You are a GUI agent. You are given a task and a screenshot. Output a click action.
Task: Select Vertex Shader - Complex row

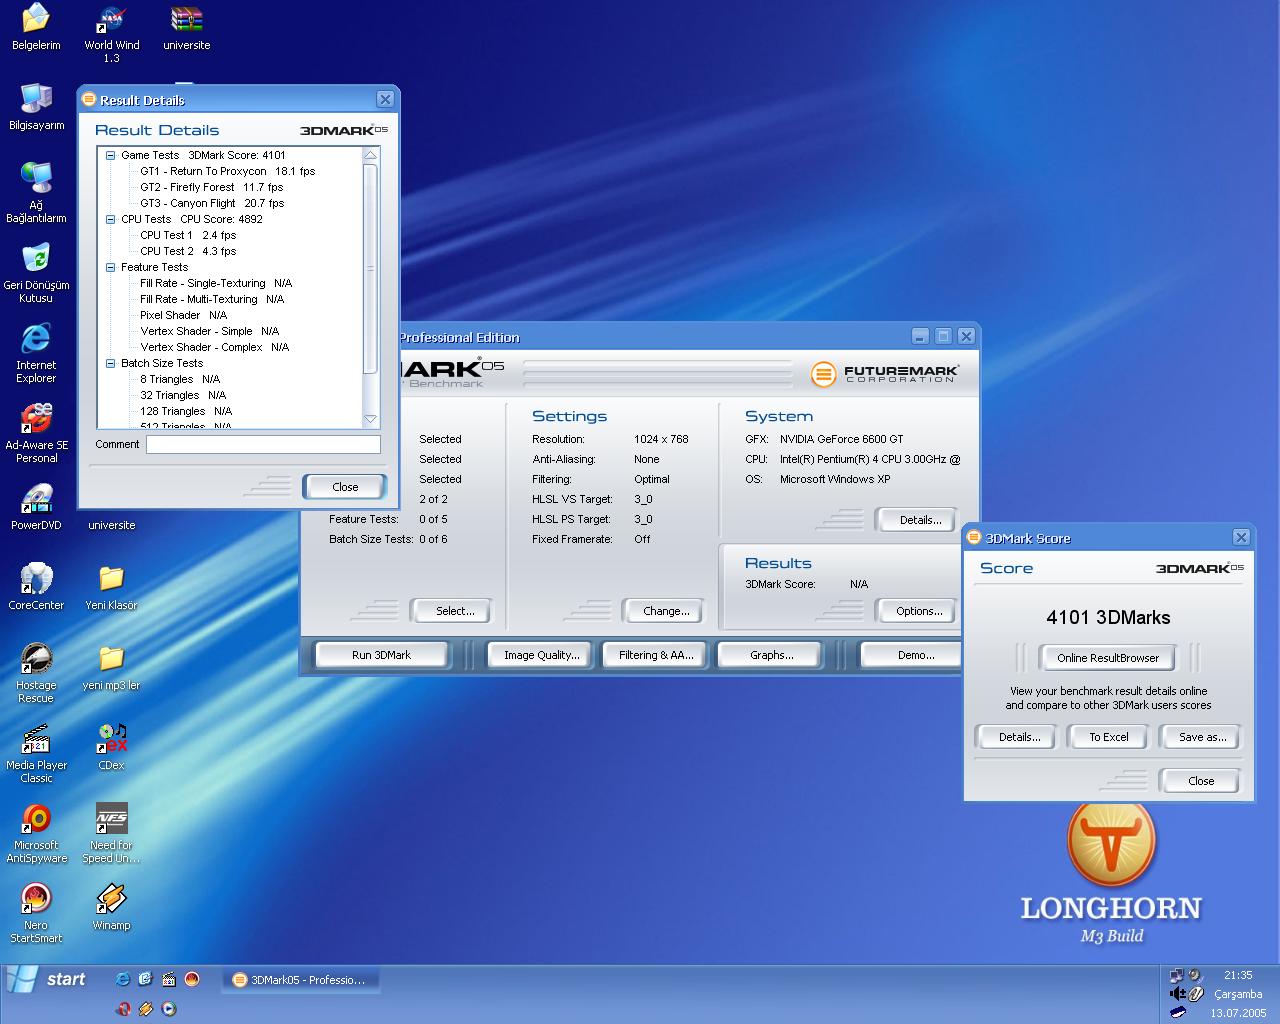214,347
